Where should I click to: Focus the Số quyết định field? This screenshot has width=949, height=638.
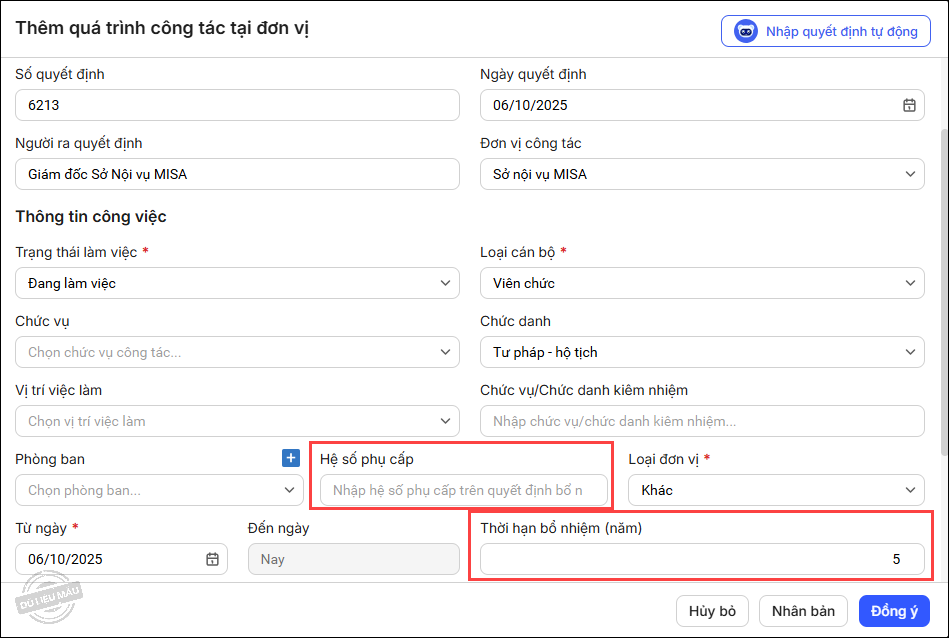[x=237, y=105]
